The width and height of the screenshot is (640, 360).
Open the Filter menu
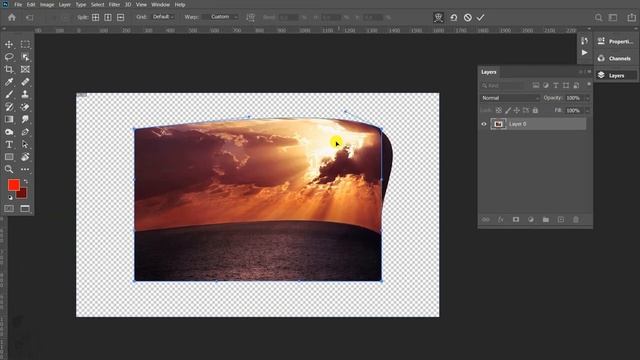click(x=114, y=5)
